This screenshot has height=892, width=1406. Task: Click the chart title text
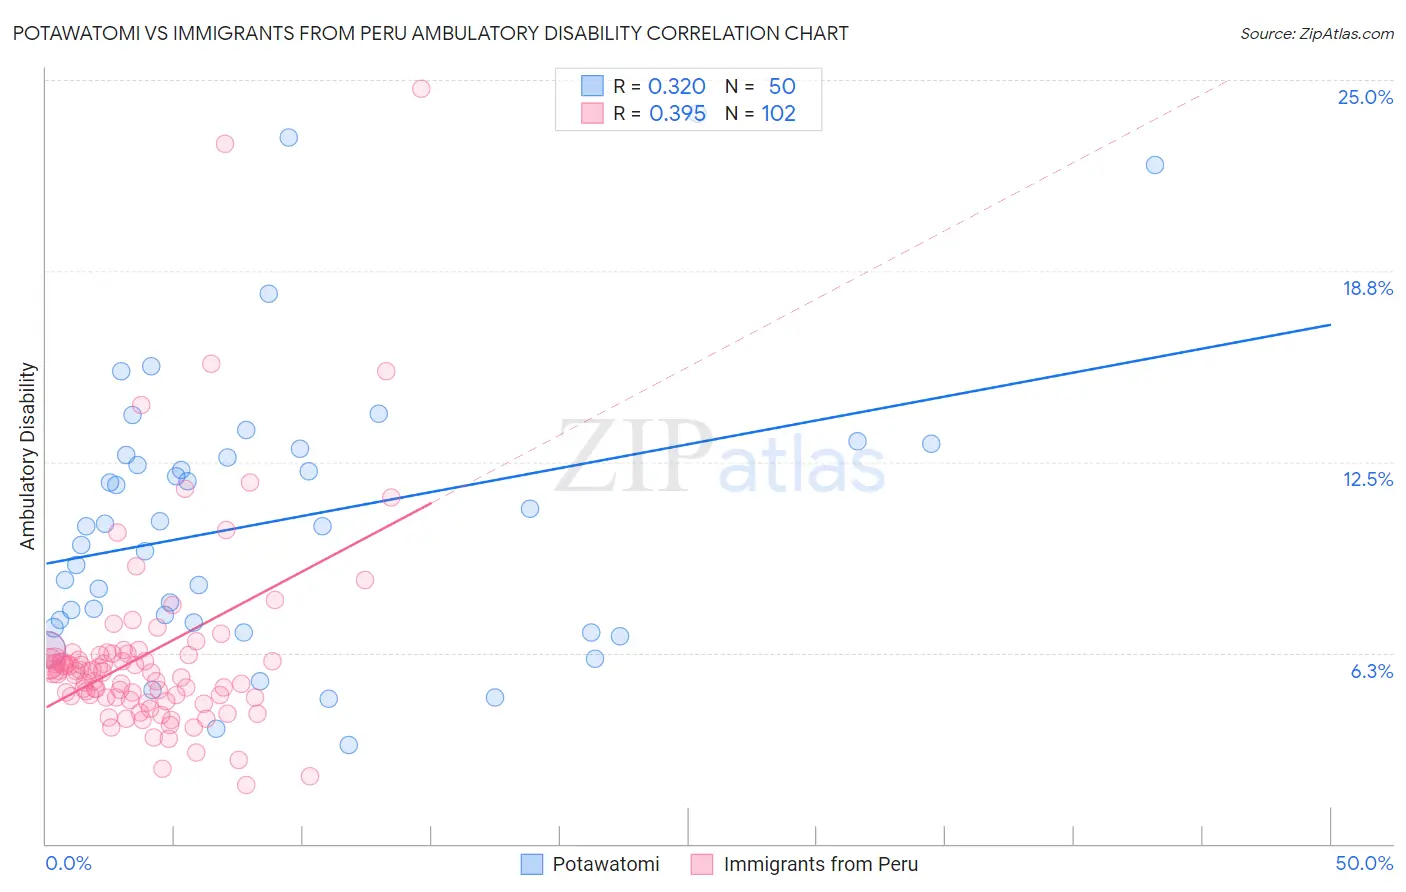click(430, 33)
